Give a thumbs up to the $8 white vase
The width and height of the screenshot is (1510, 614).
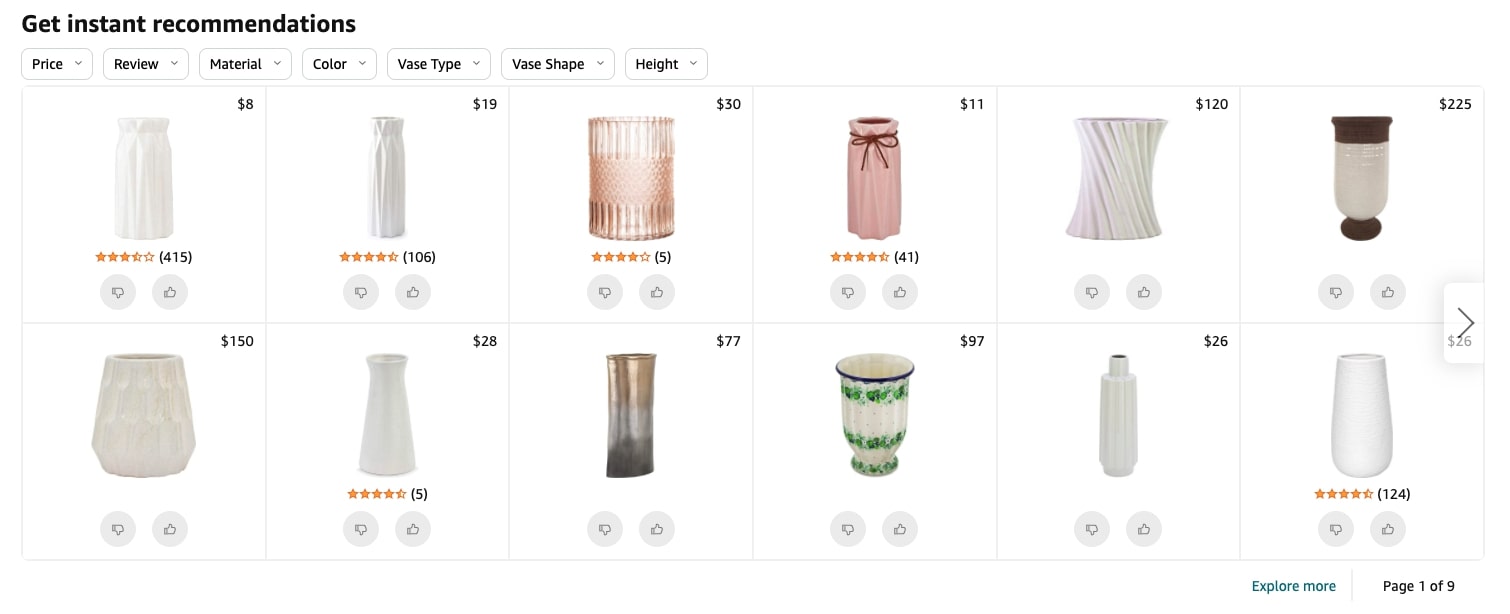click(x=169, y=292)
